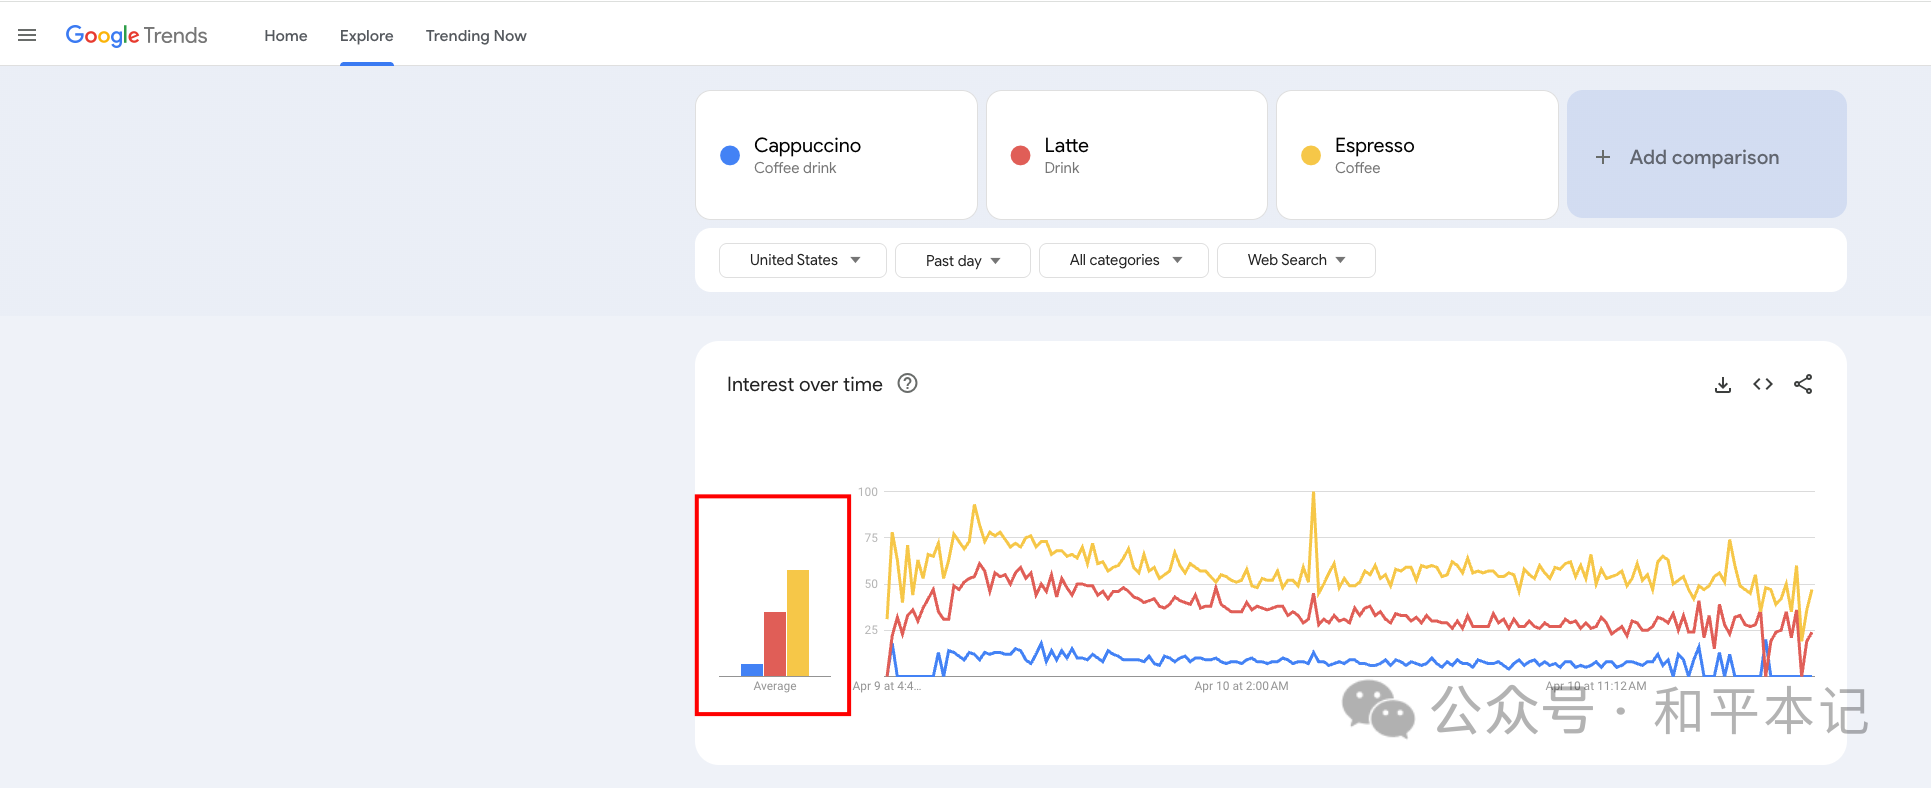This screenshot has width=1931, height=788.
Task: Click the 'Apr 10 at 2:00 AM' axis label
Action: (x=1241, y=686)
